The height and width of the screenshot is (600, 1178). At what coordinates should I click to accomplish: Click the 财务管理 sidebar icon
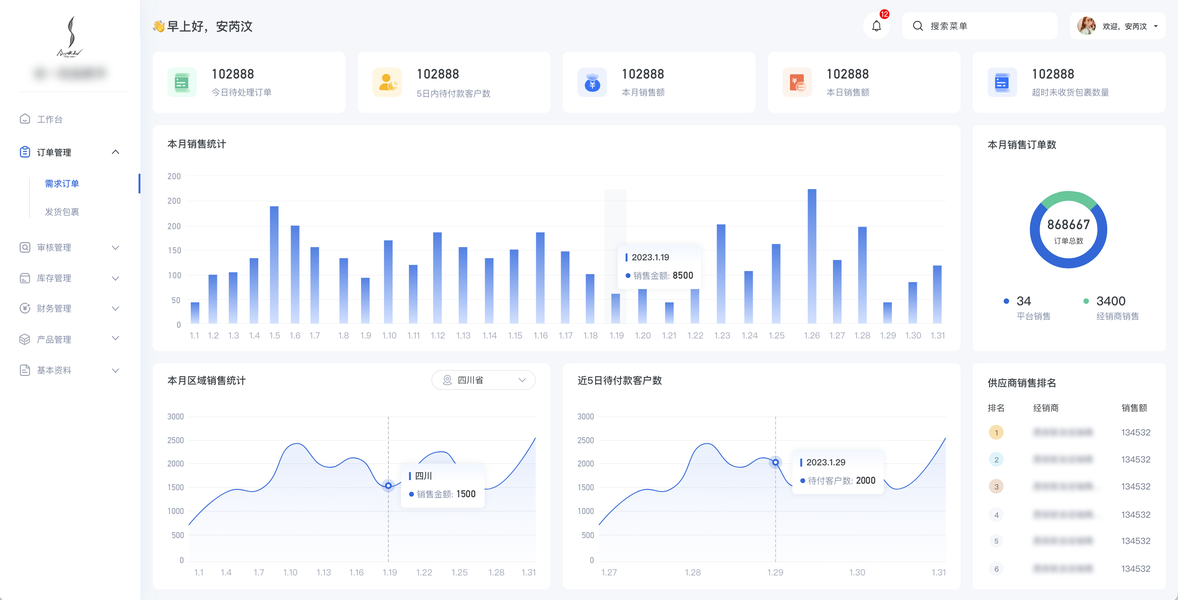(25, 309)
